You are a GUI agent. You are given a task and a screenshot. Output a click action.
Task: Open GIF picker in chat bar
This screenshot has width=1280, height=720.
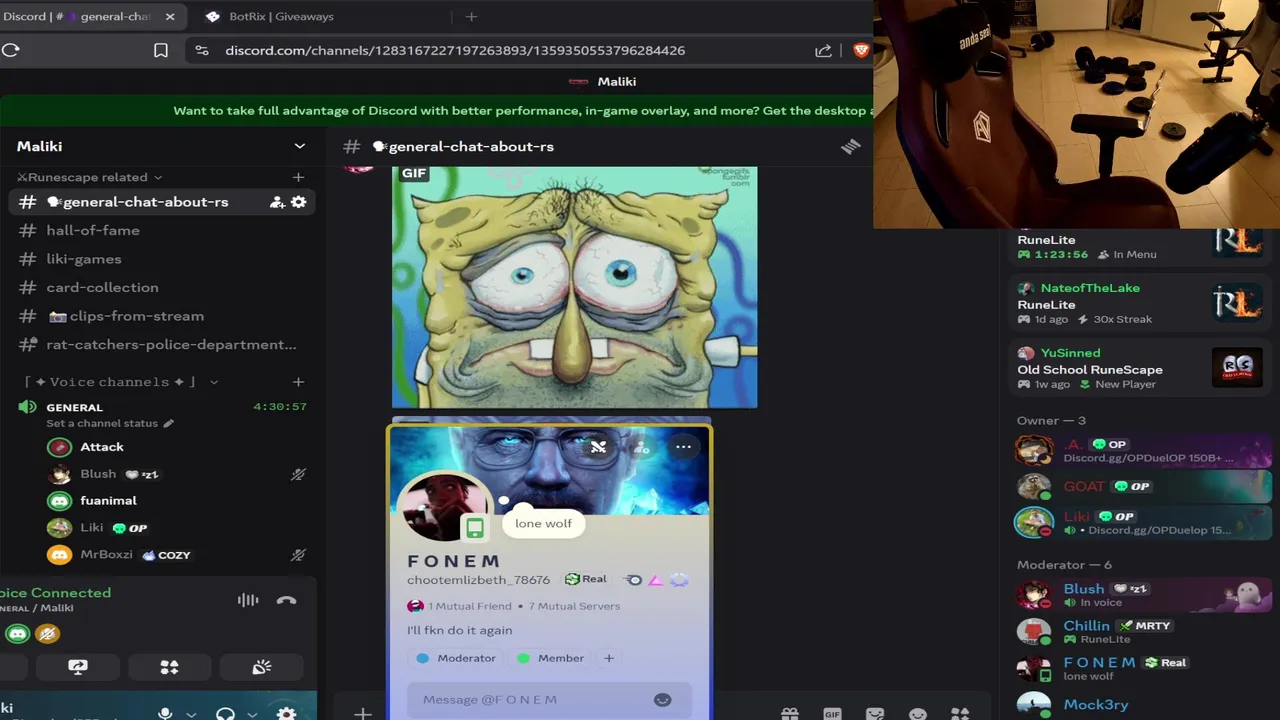[832, 714]
